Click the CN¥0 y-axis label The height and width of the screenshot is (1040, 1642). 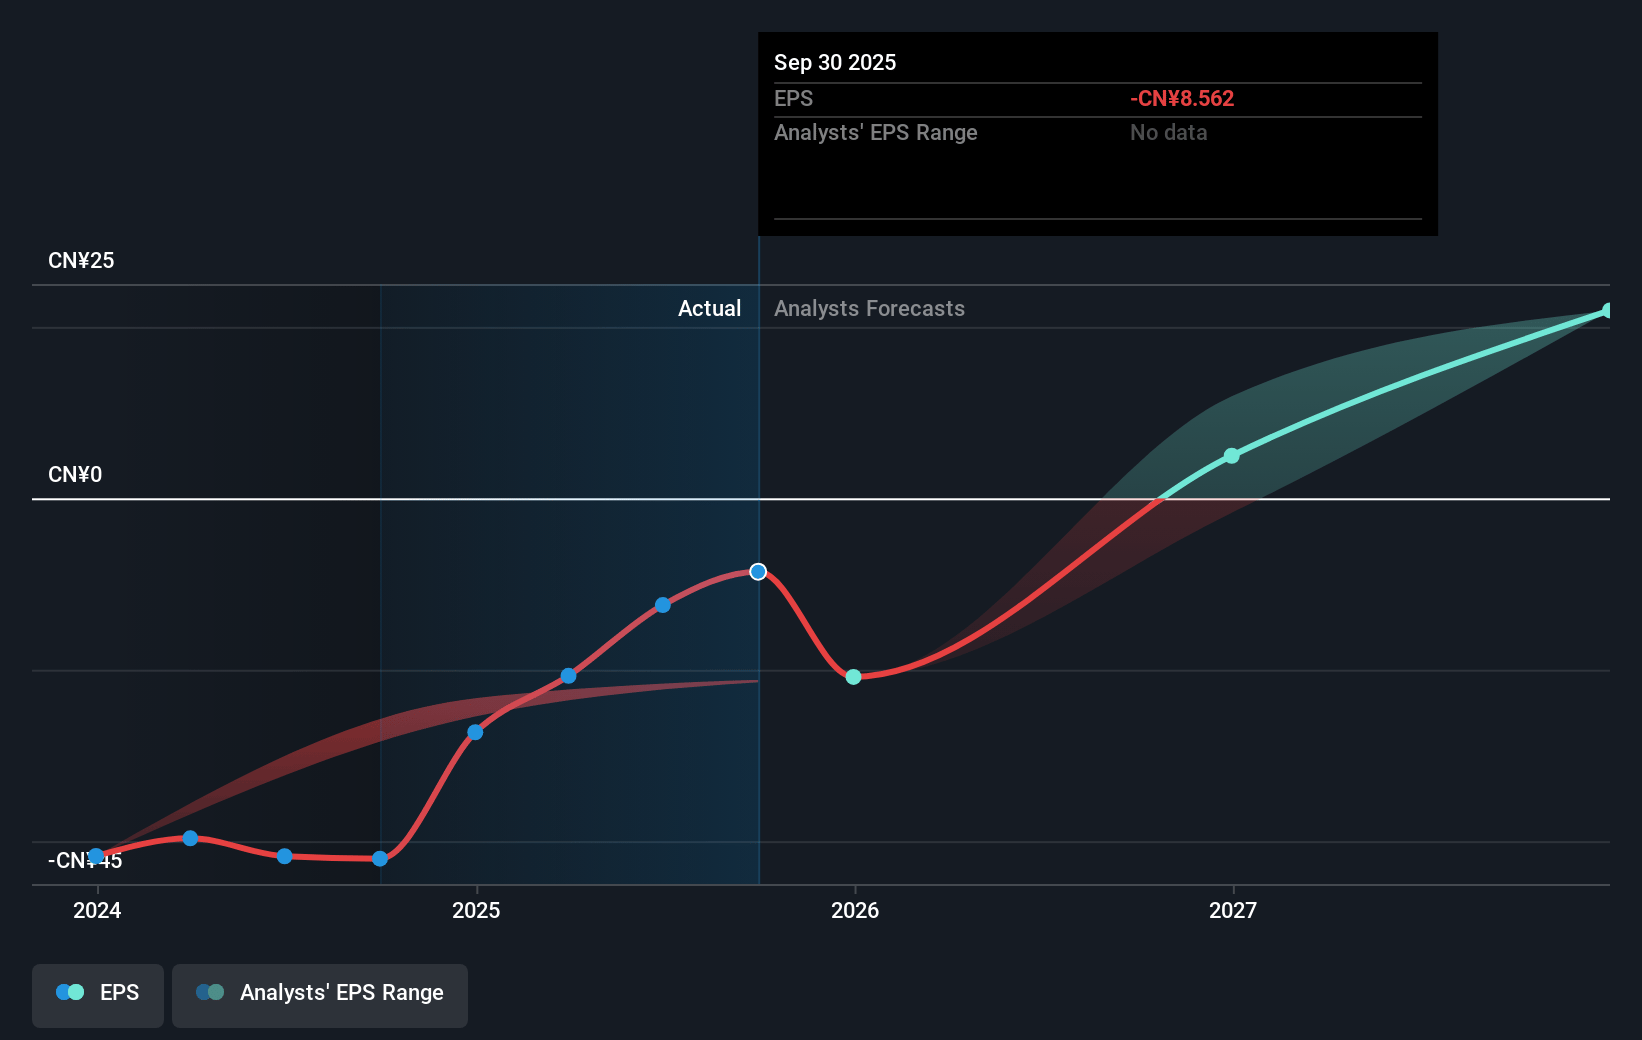[x=75, y=475]
